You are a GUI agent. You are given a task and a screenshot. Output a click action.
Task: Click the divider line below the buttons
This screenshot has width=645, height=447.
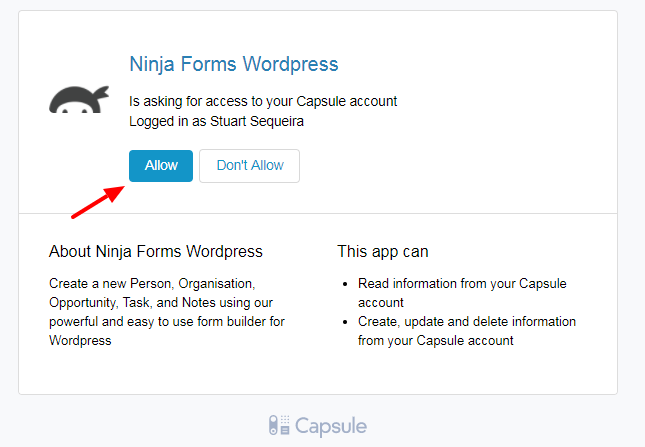tap(317, 213)
